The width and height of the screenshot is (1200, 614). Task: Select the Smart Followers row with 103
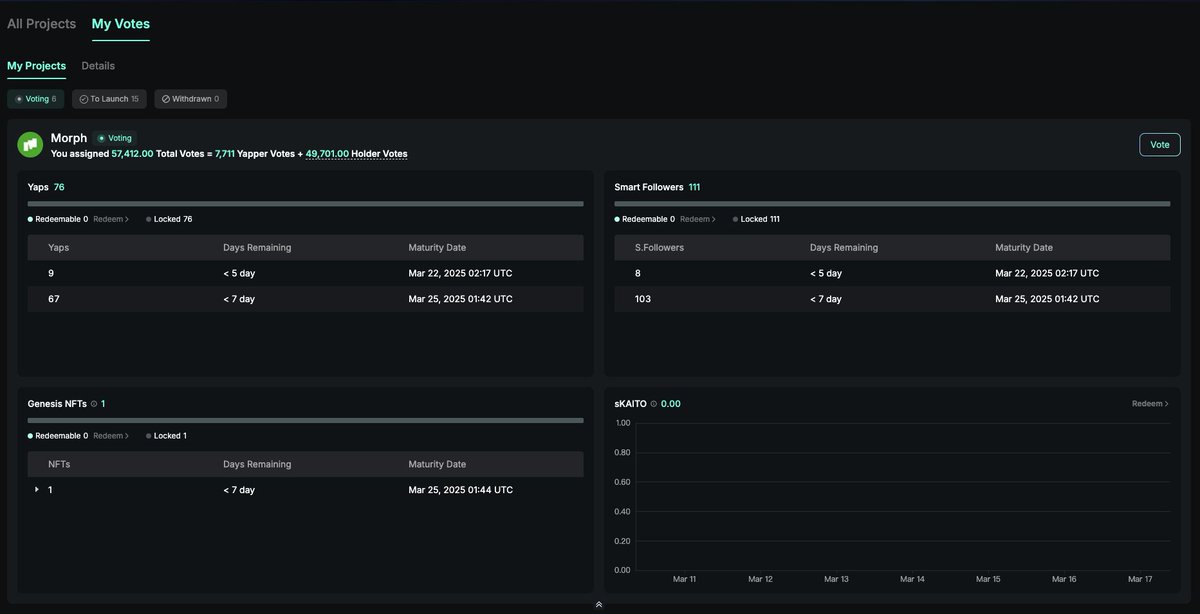click(892, 299)
